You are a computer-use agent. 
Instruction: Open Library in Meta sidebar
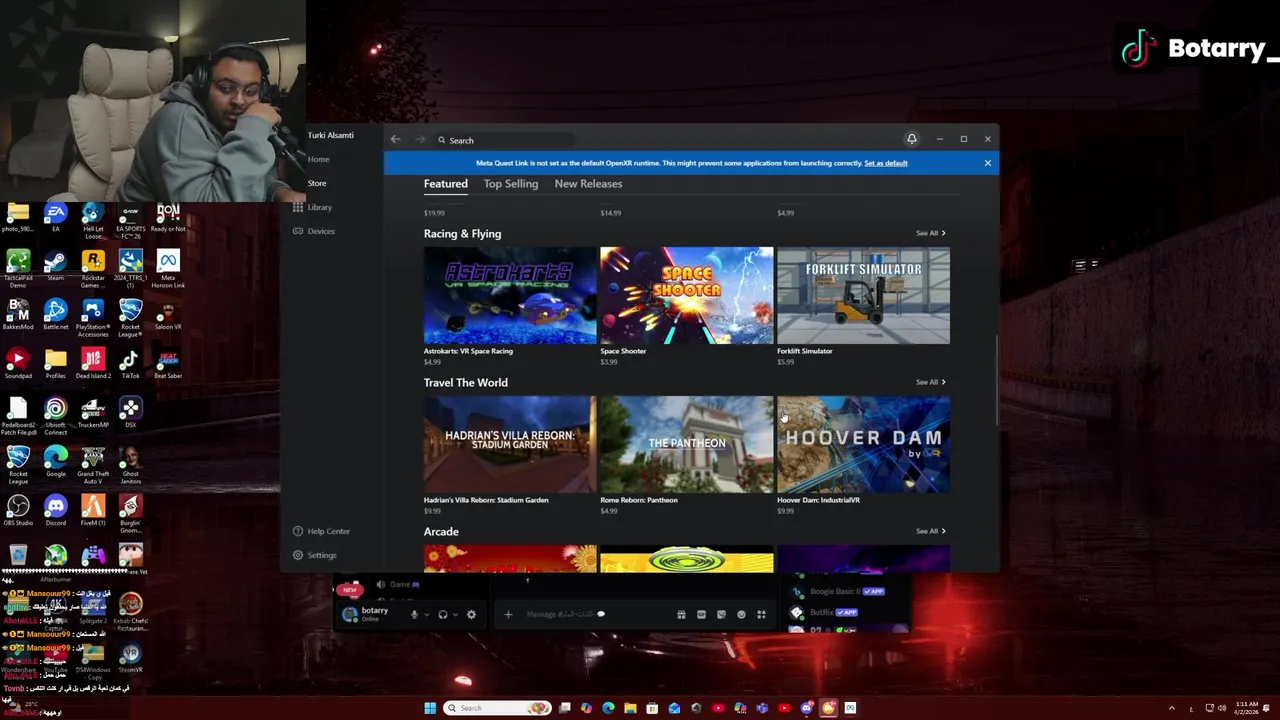[x=313, y=207]
